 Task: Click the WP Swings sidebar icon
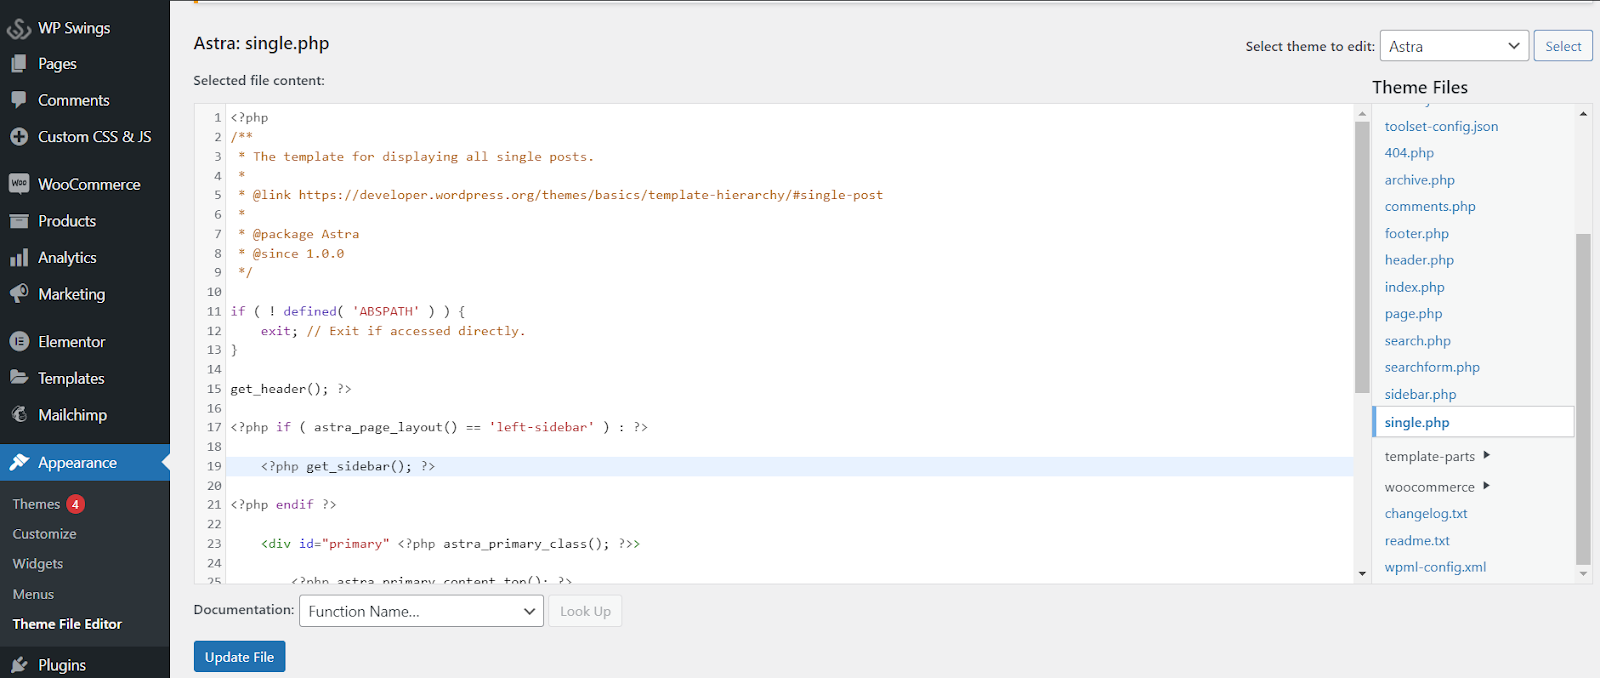(19, 29)
